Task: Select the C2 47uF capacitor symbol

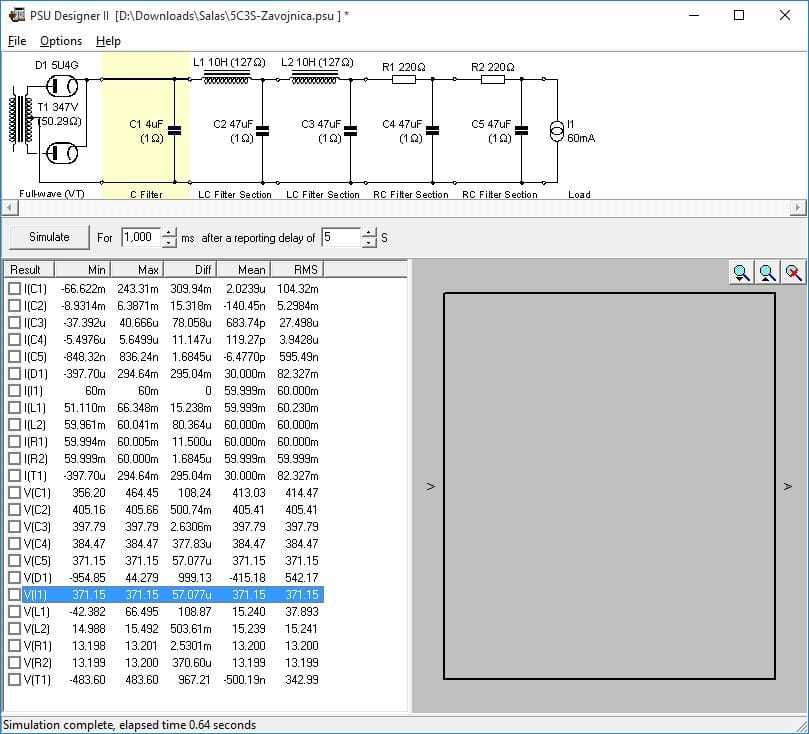Action: click(263, 131)
